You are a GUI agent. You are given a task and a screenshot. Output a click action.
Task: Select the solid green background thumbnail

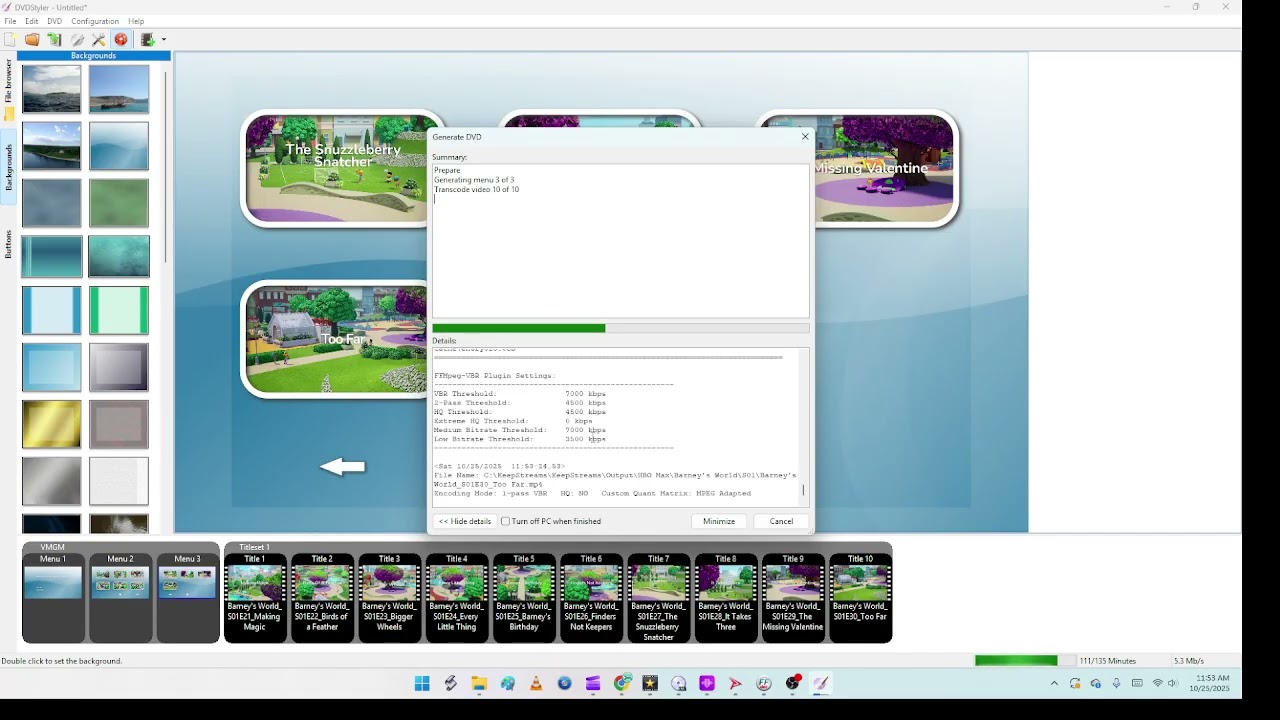(x=118, y=203)
